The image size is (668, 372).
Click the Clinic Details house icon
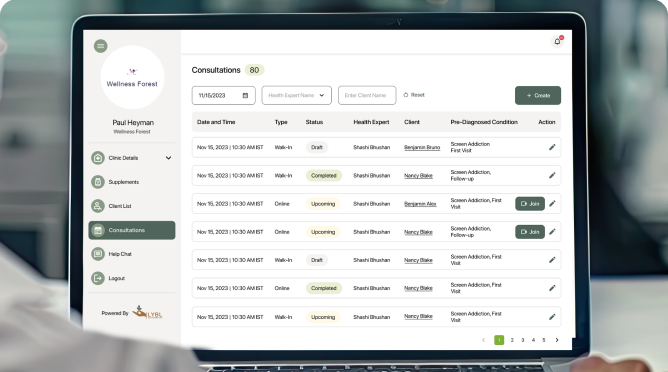(x=98, y=158)
